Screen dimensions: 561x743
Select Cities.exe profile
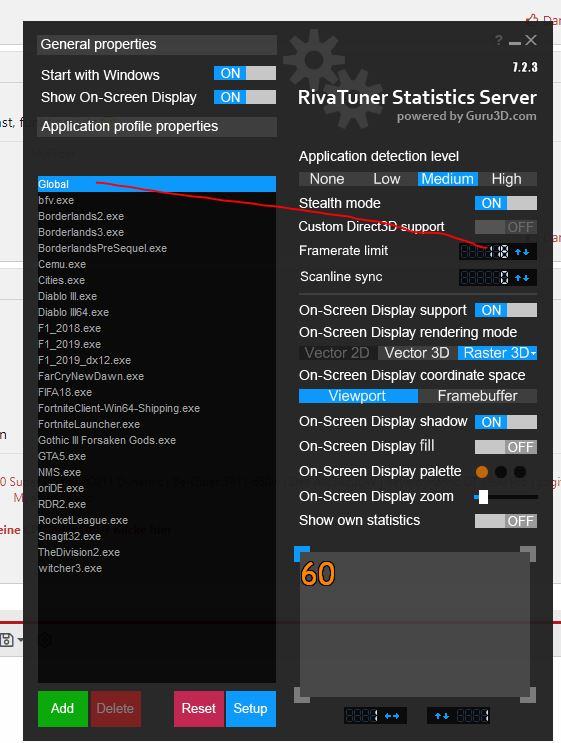click(x=157, y=281)
